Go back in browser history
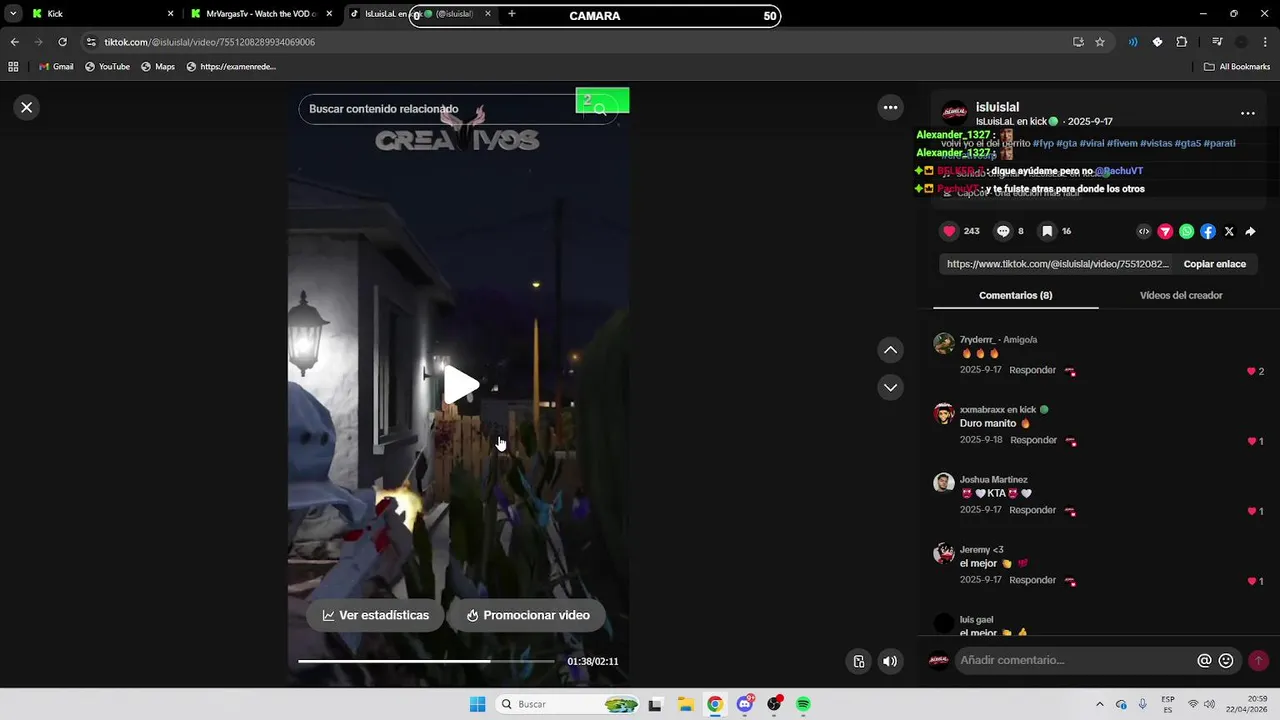This screenshot has width=1280, height=720. point(14,42)
